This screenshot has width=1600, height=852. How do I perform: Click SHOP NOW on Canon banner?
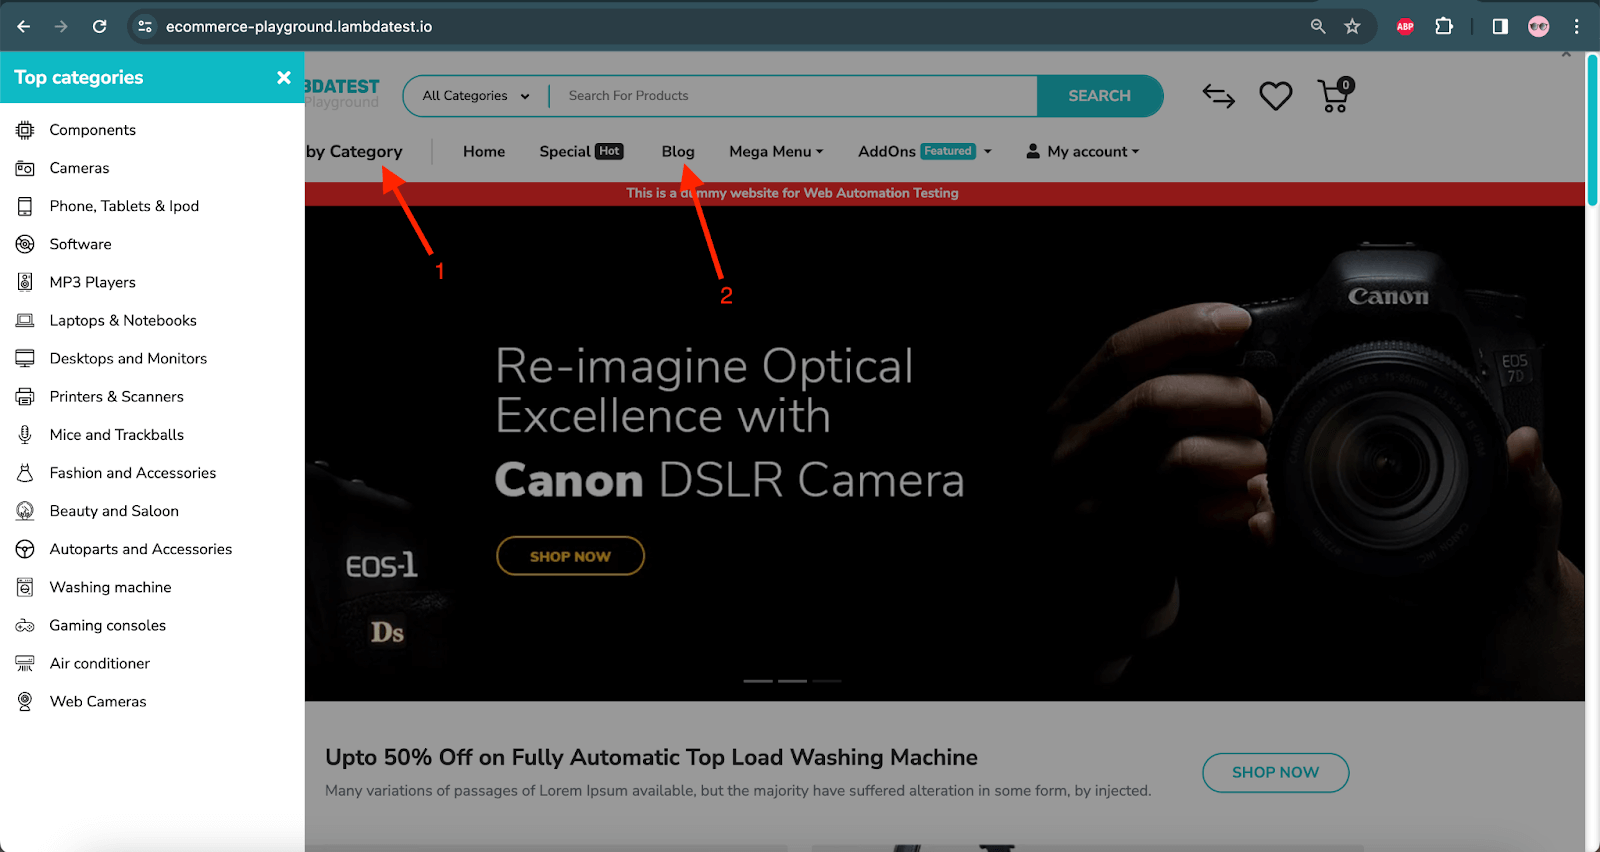(570, 556)
